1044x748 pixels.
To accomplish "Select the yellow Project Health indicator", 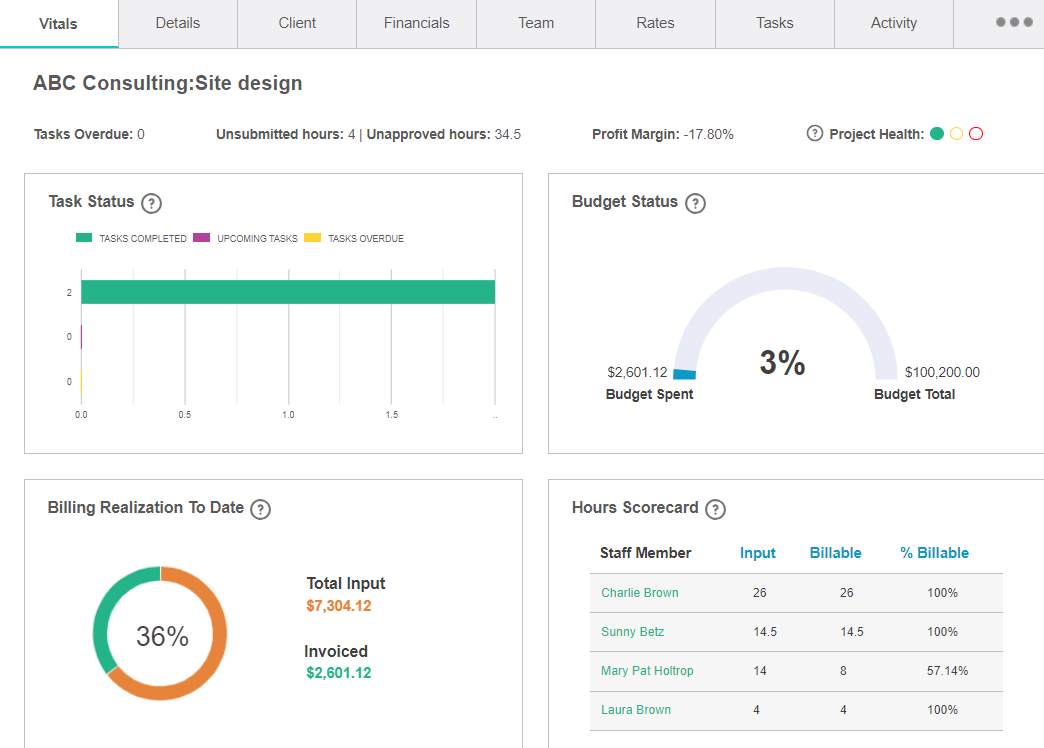I will click(957, 134).
